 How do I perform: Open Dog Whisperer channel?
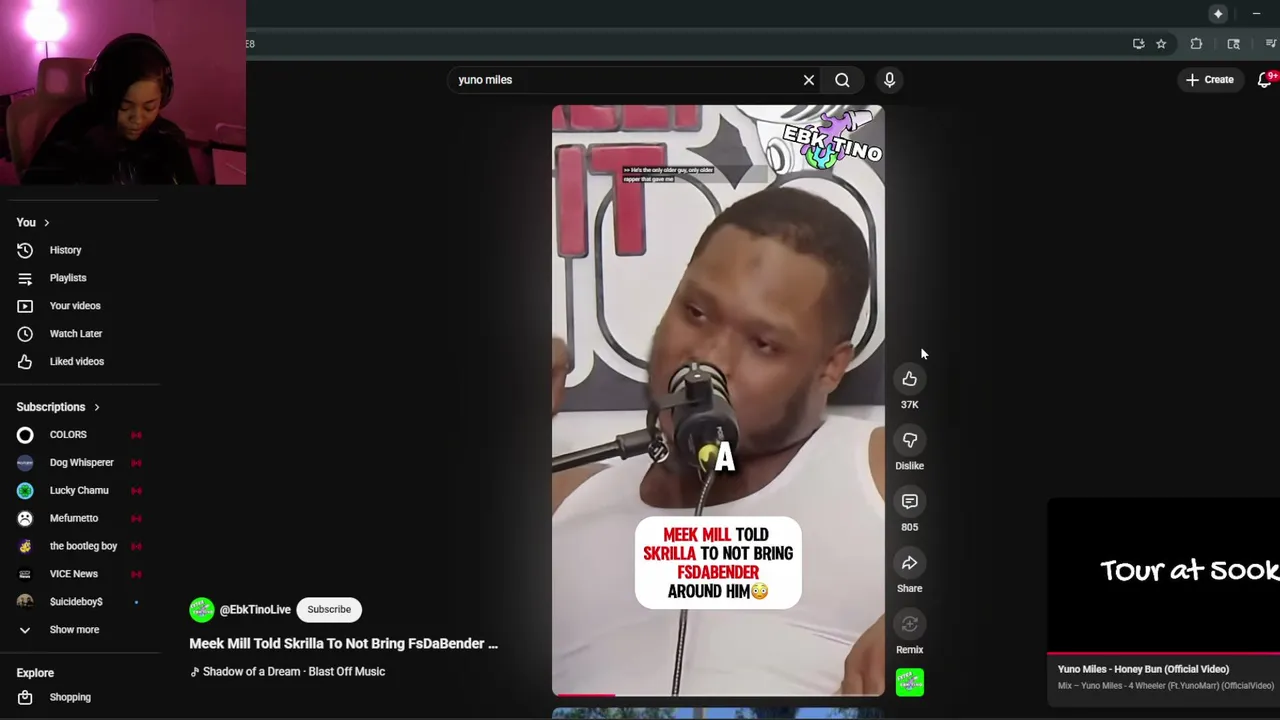[x=80, y=463]
